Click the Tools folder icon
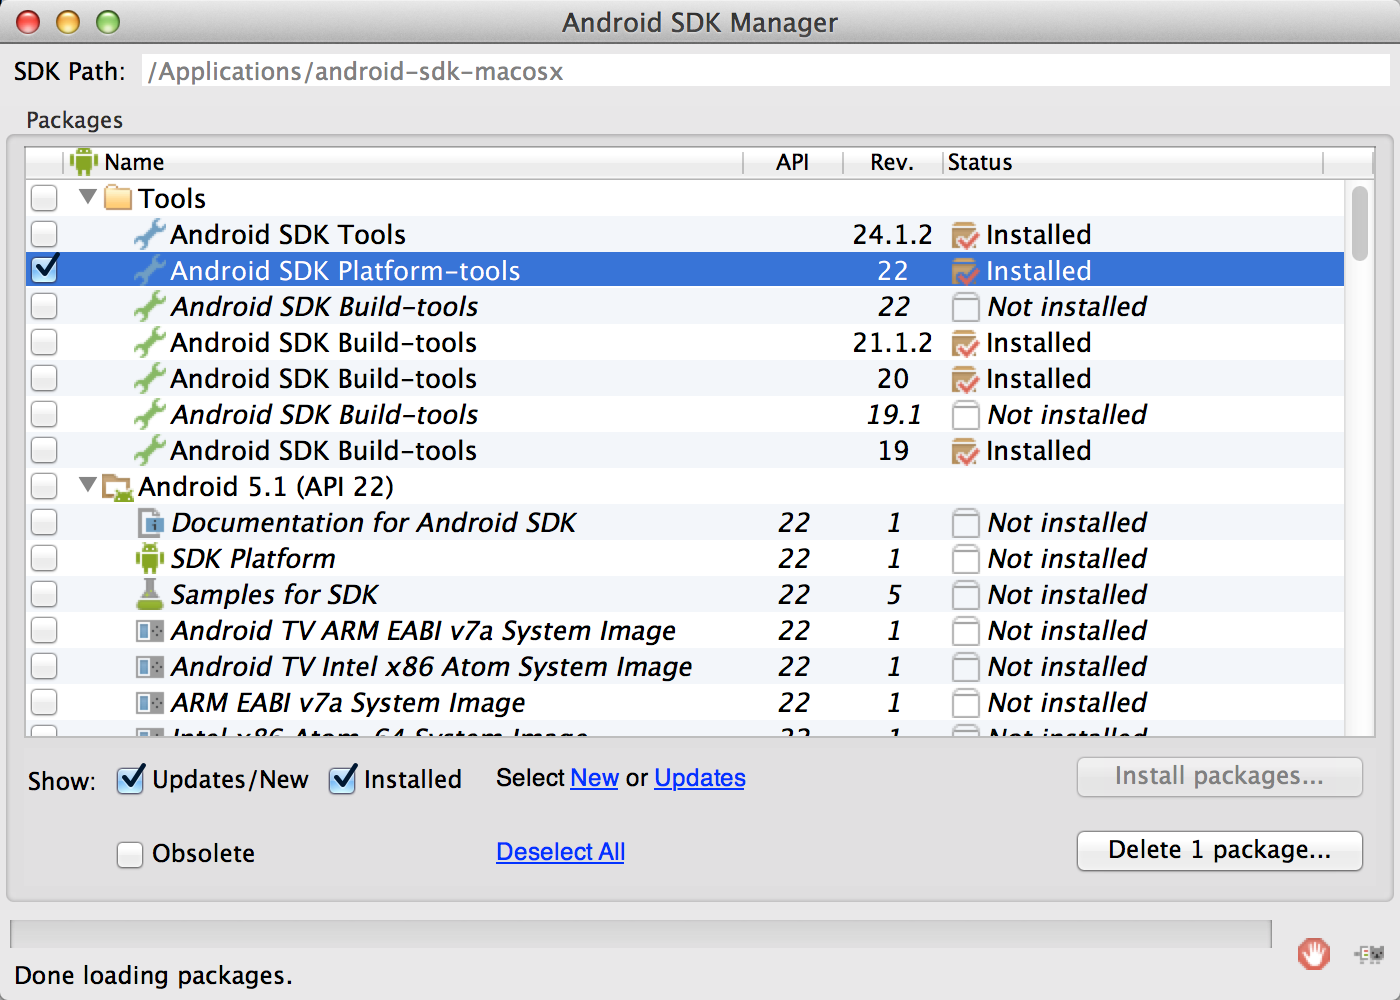This screenshot has width=1400, height=1000. [x=118, y=198]
